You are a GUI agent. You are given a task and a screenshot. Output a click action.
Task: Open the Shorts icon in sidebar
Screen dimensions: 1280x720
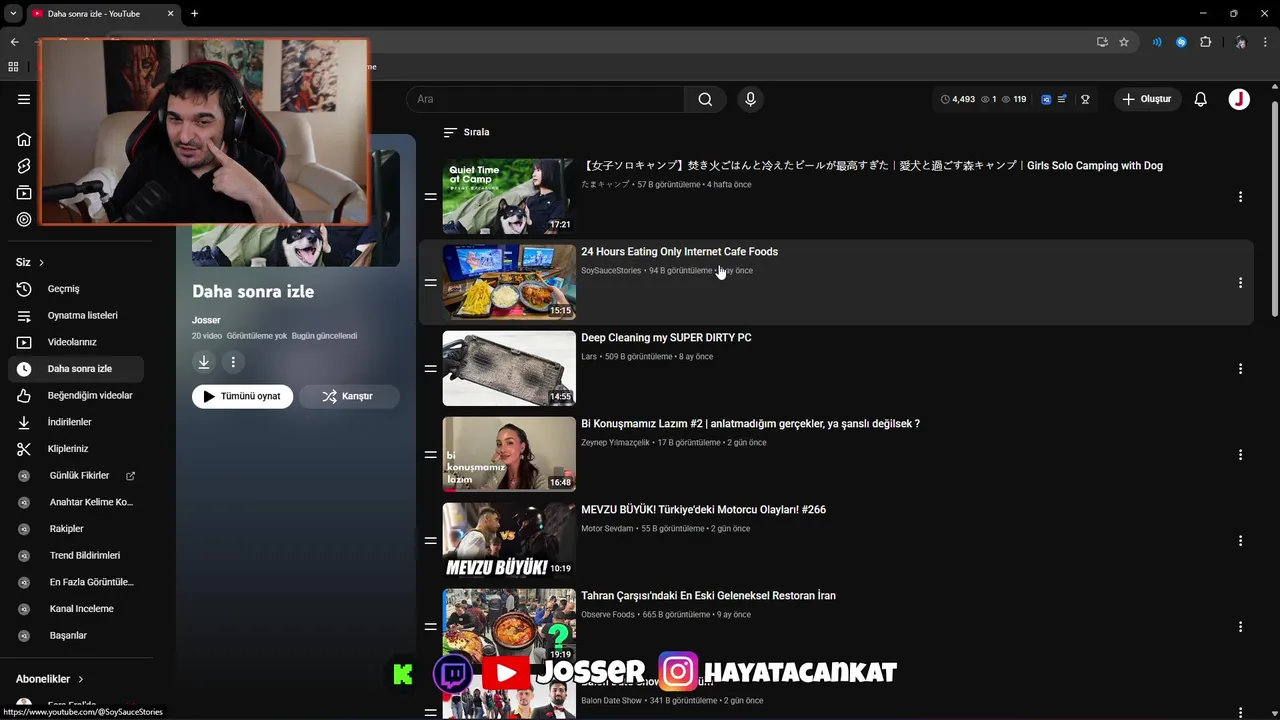pyautogui.click(x=24, y=166)
